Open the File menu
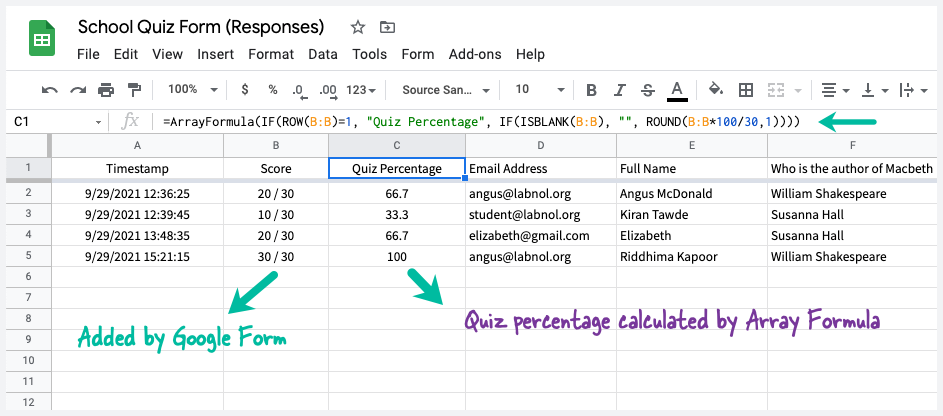This screenshot has width=943, height=416. pos(88,54)
